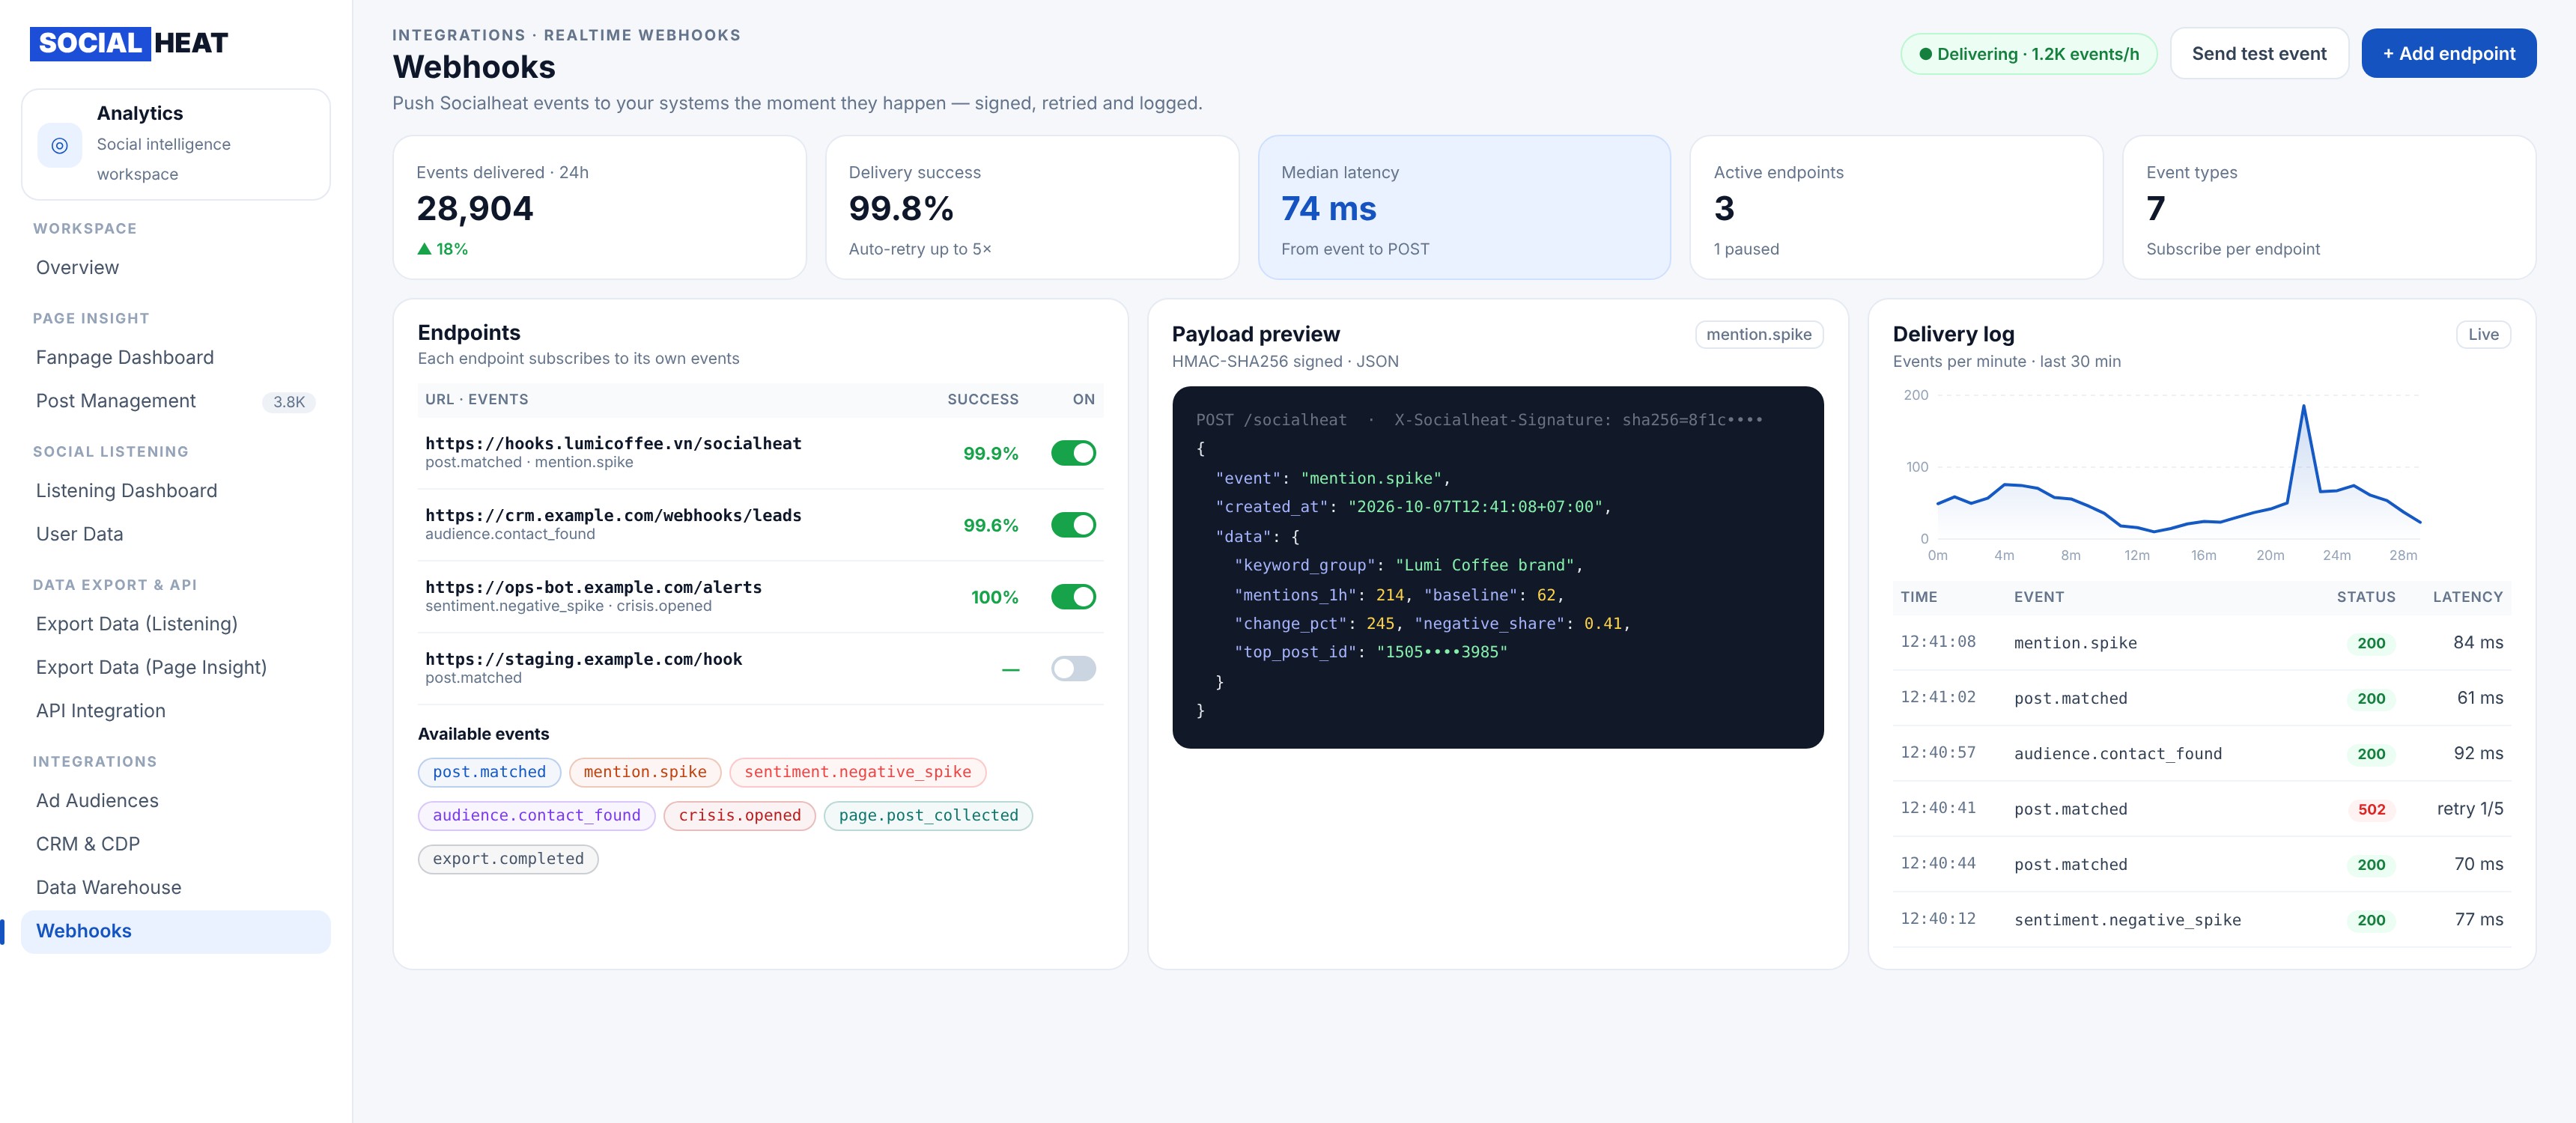Viewport: 2576px width, 1123px height.
Task: Select Listening Dashboard in sidebar
Action: click(x=176, y=491)
